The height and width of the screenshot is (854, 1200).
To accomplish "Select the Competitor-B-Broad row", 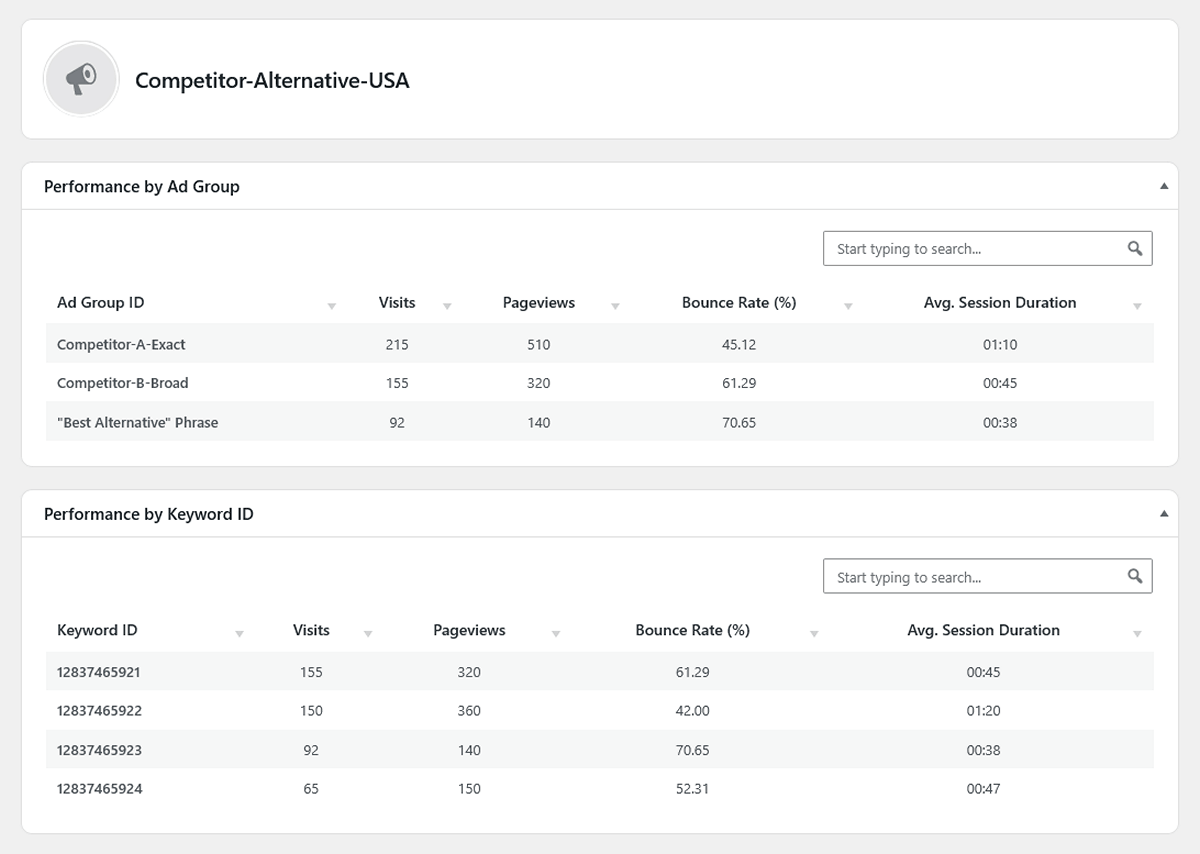I will (x=600, y=383).
